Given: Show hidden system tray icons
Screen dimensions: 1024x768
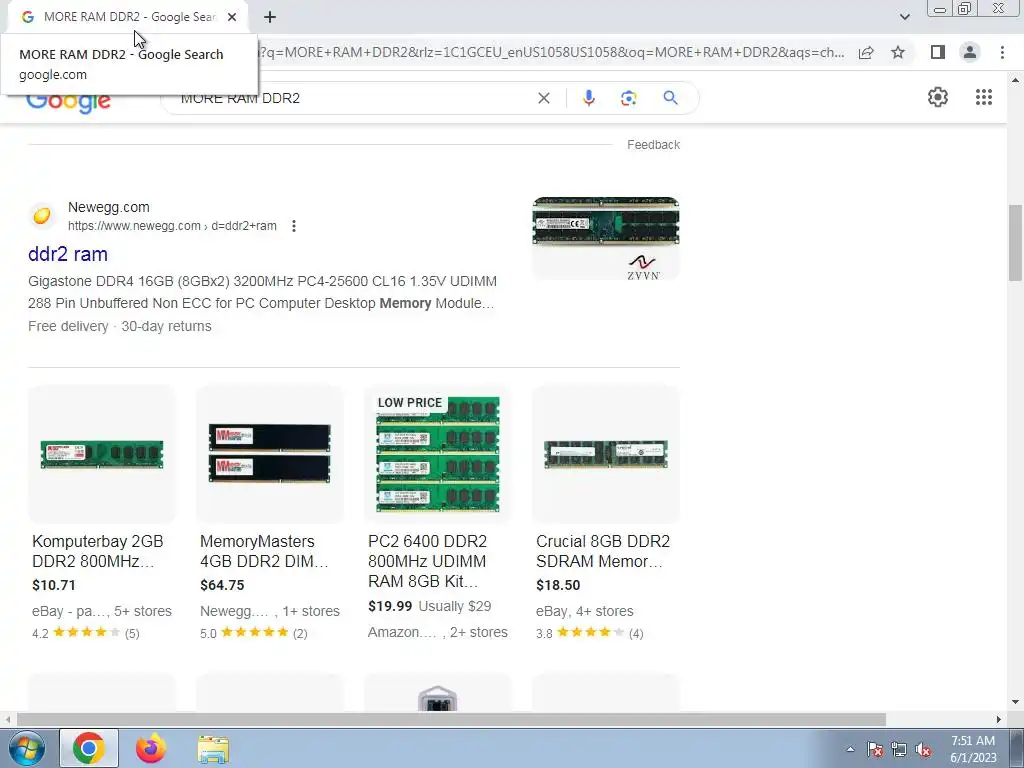Looking at the screenshot, I should [x=850, y=749].
